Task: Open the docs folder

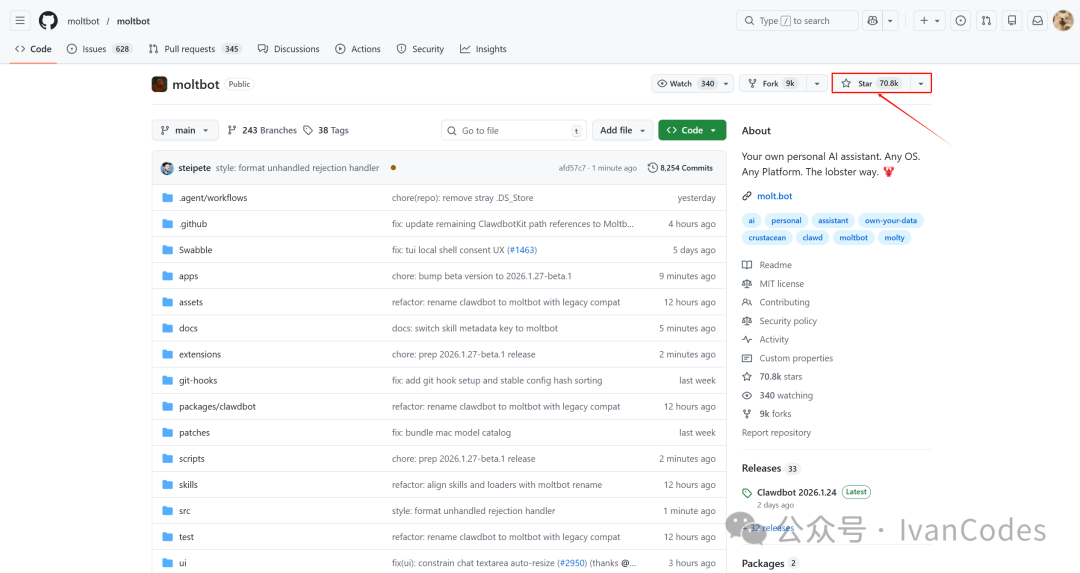Action: (188, 329)
